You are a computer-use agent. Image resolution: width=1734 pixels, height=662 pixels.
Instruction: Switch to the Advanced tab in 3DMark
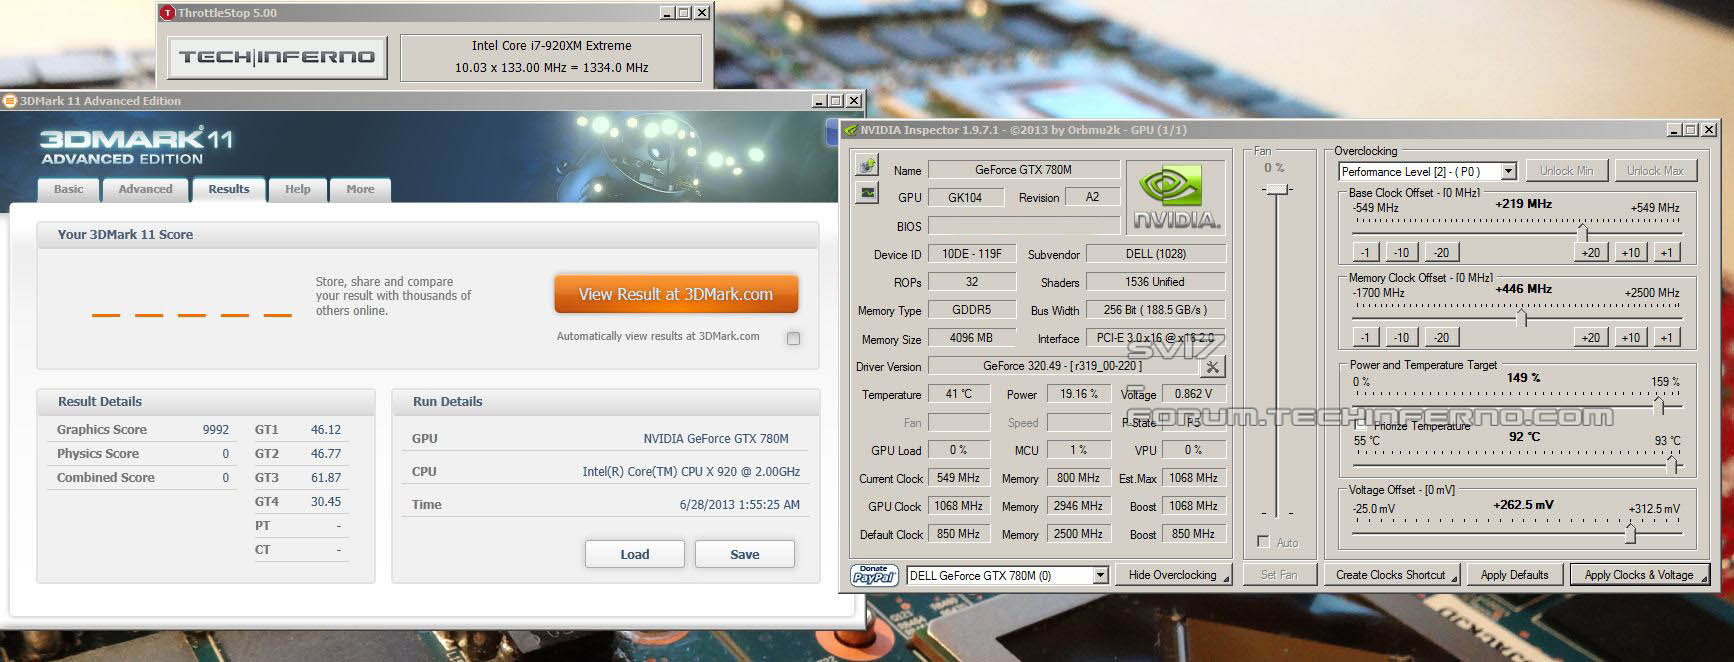pyautogui.click(x=146, y=189)
